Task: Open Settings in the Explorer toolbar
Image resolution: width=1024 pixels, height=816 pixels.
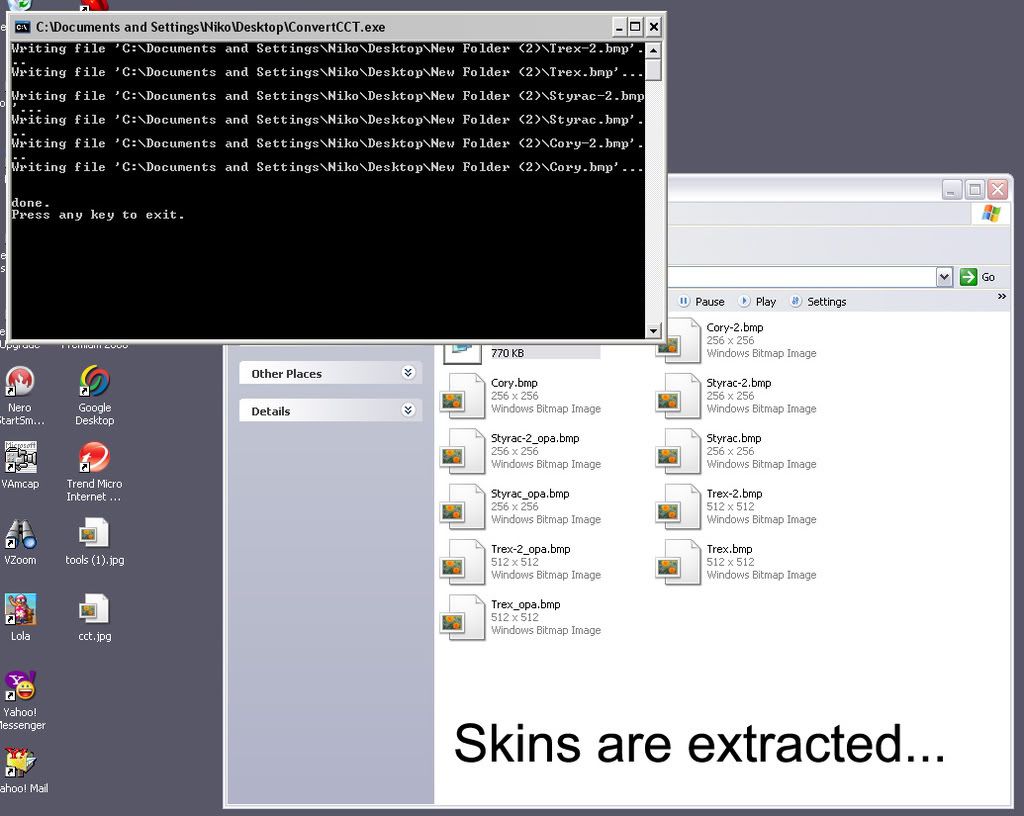Action: coord(818,302)
